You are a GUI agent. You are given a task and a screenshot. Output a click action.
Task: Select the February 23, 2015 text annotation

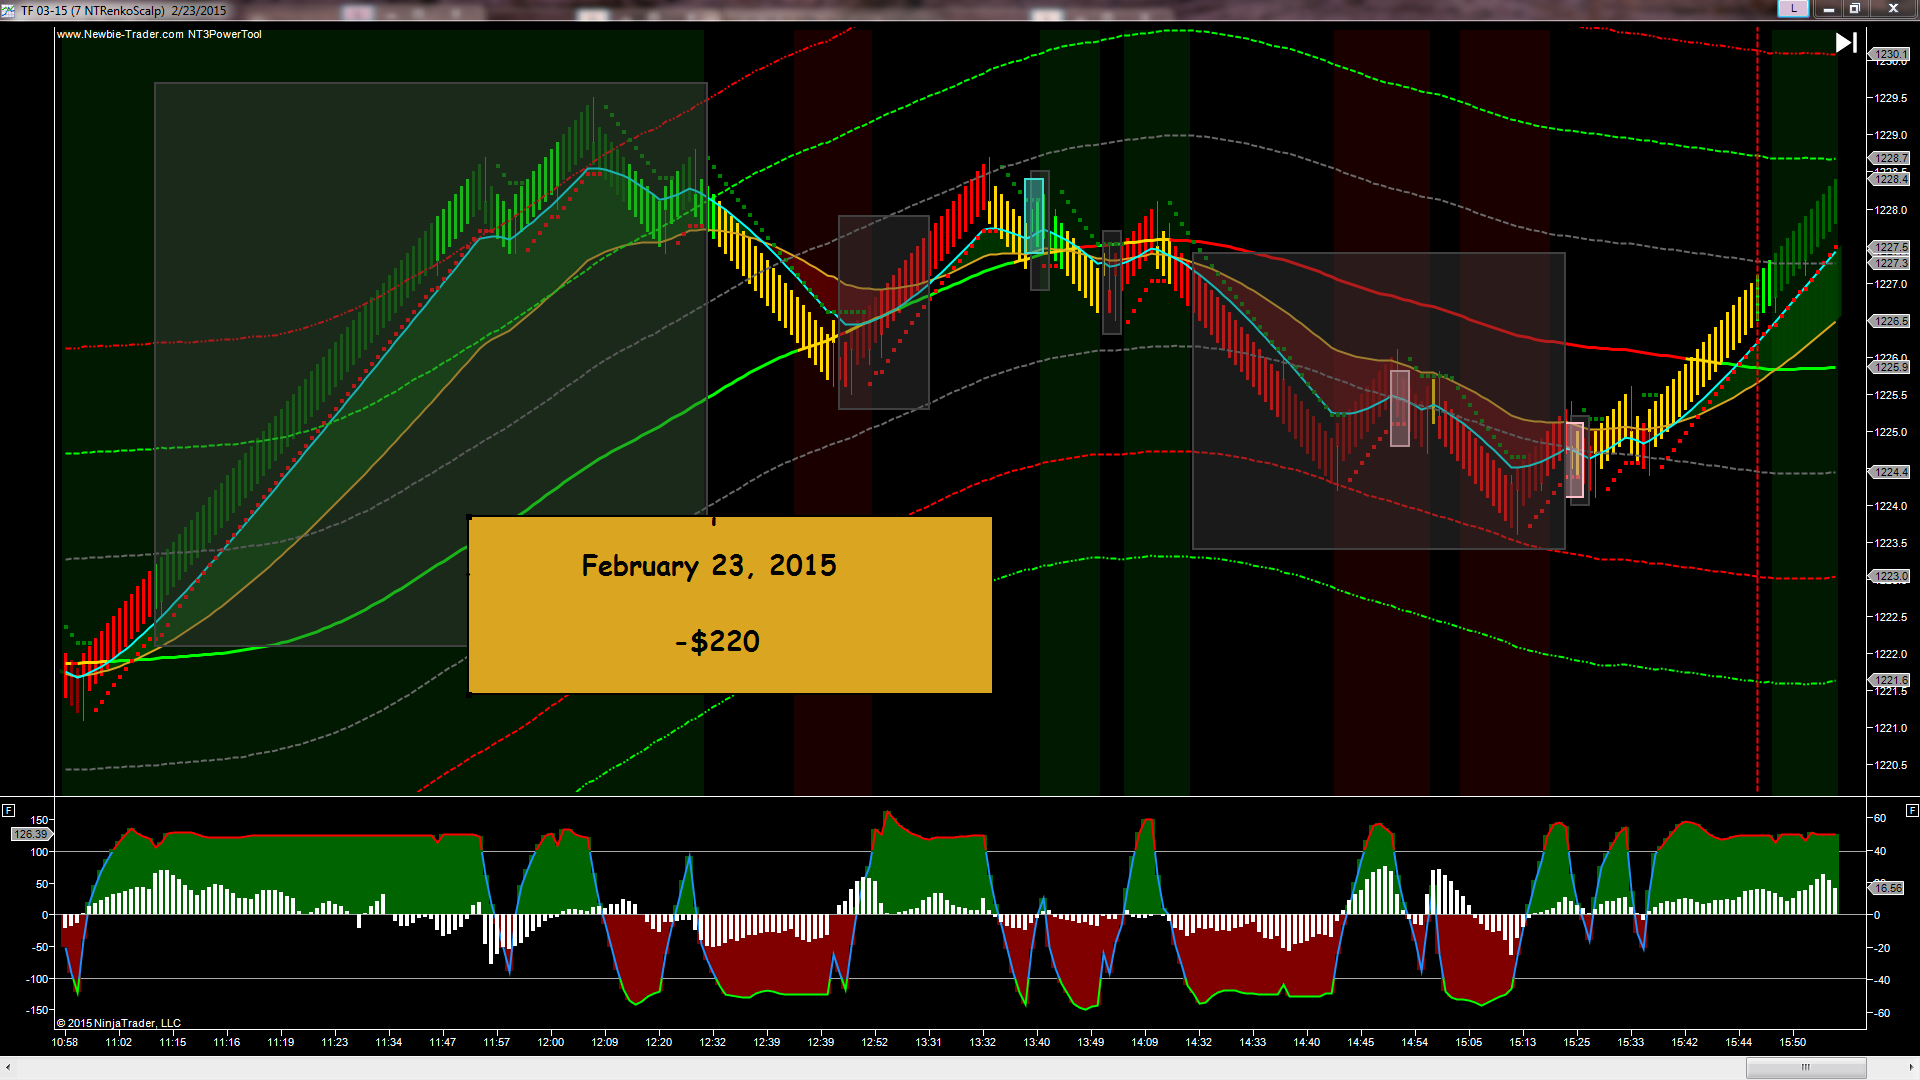(x=708, y=566)
